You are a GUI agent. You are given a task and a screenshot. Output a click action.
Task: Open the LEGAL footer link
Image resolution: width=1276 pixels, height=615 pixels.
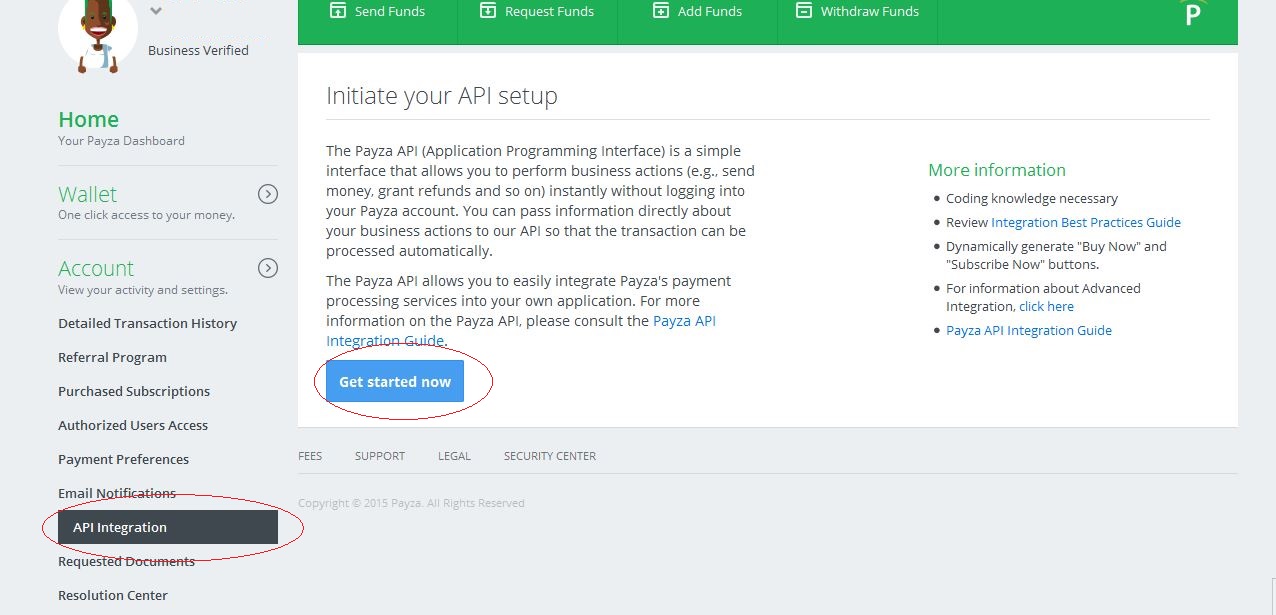click(454, 456)
